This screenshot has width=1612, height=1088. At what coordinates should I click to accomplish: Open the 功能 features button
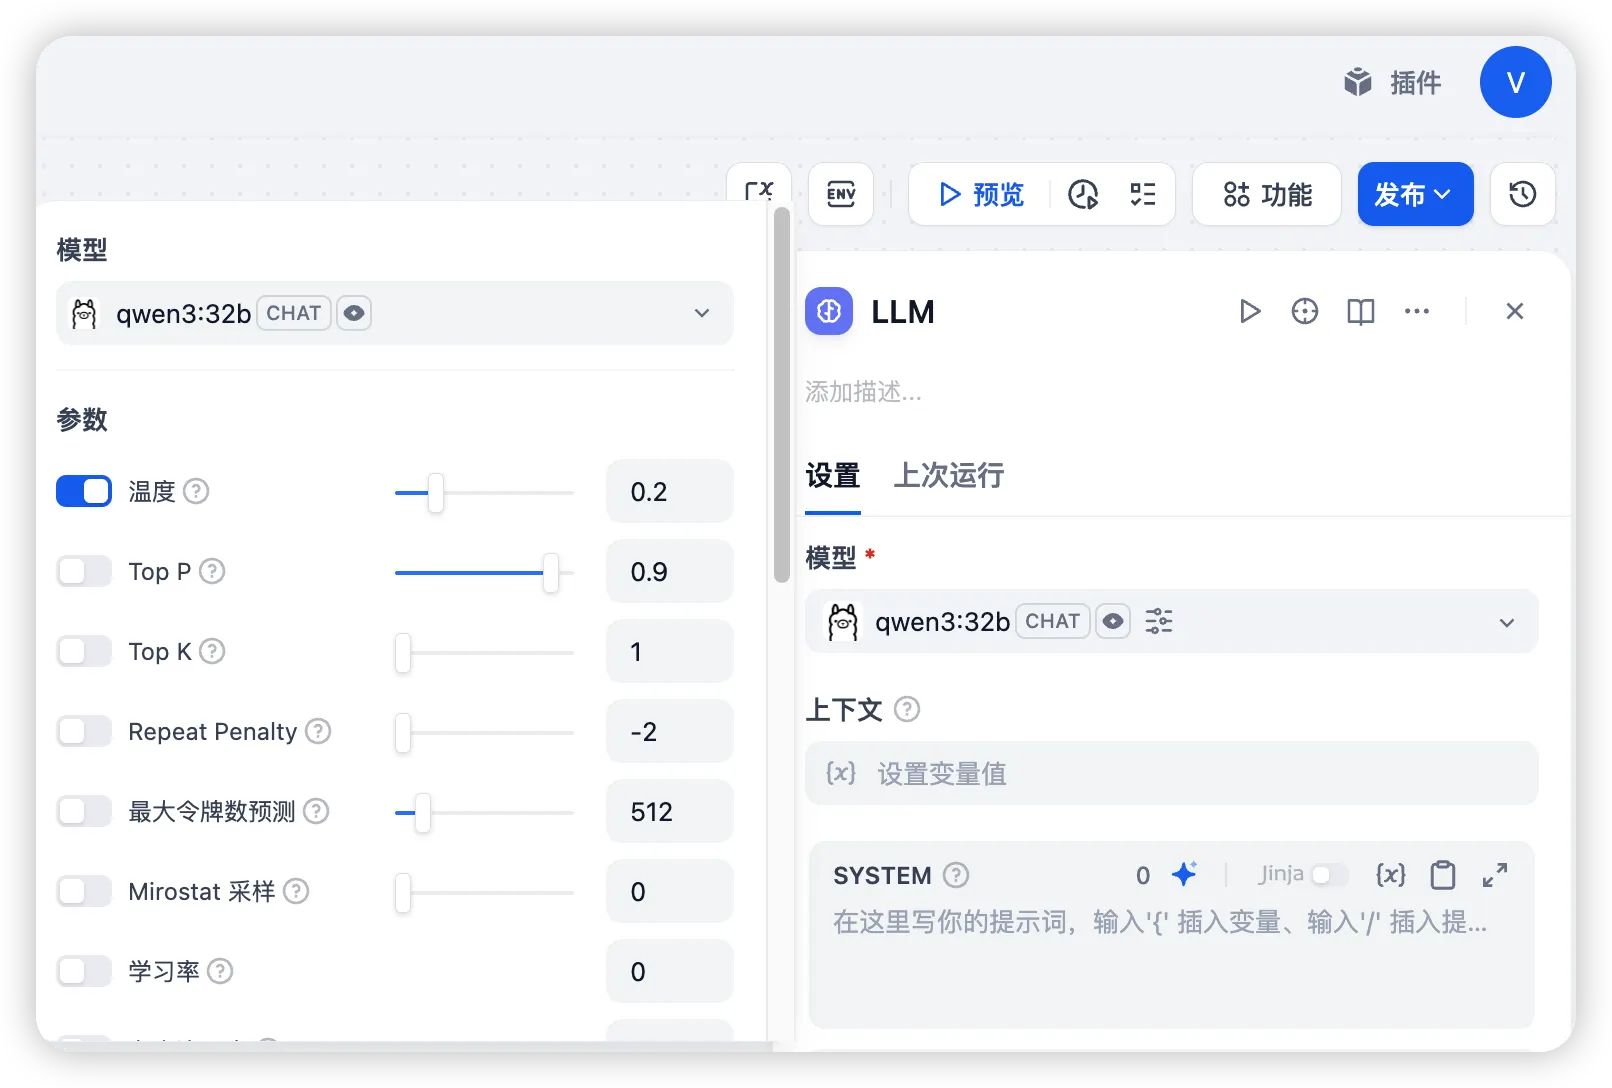point(1267,194)
